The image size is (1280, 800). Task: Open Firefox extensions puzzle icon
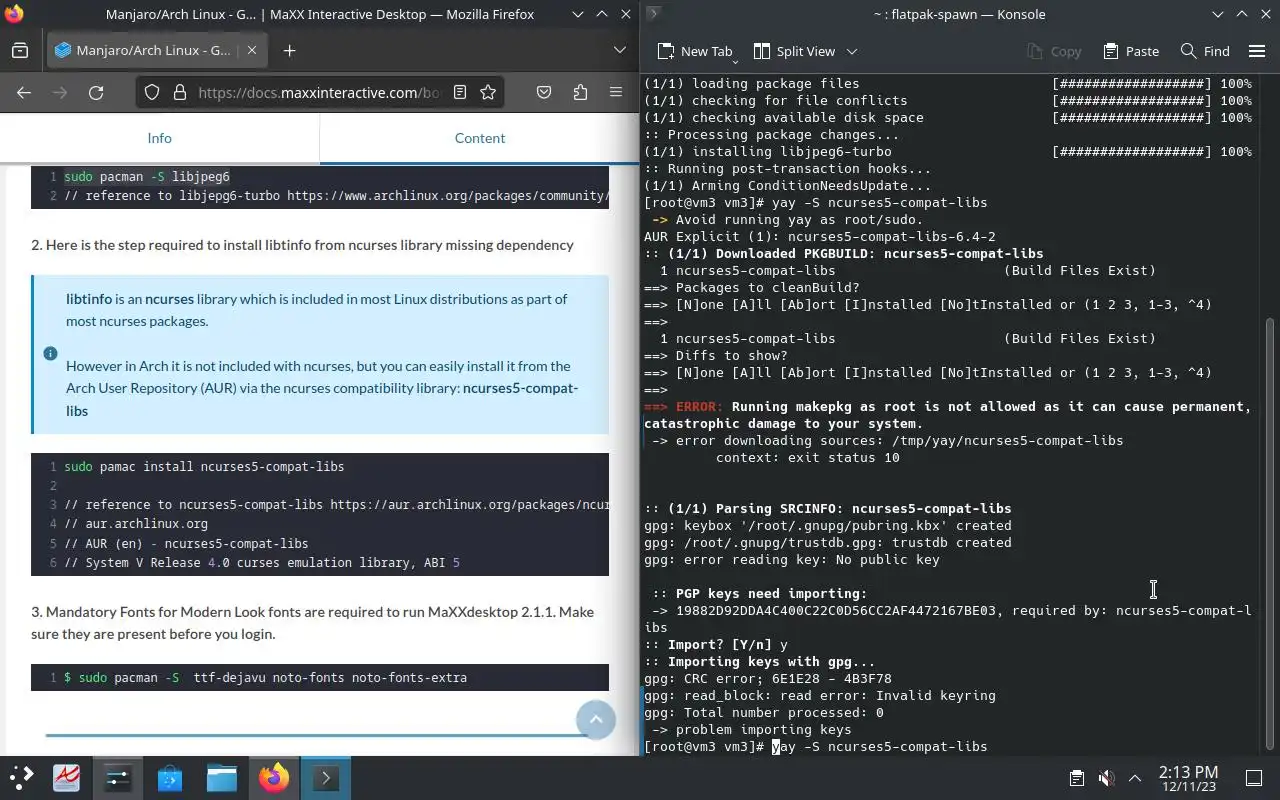(580, 92)
